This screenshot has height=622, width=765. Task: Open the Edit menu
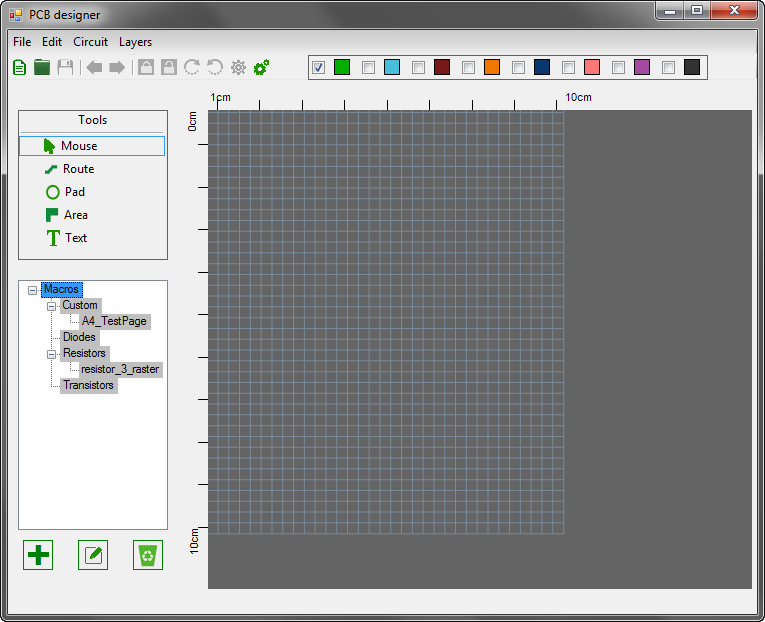click(52, 42)
